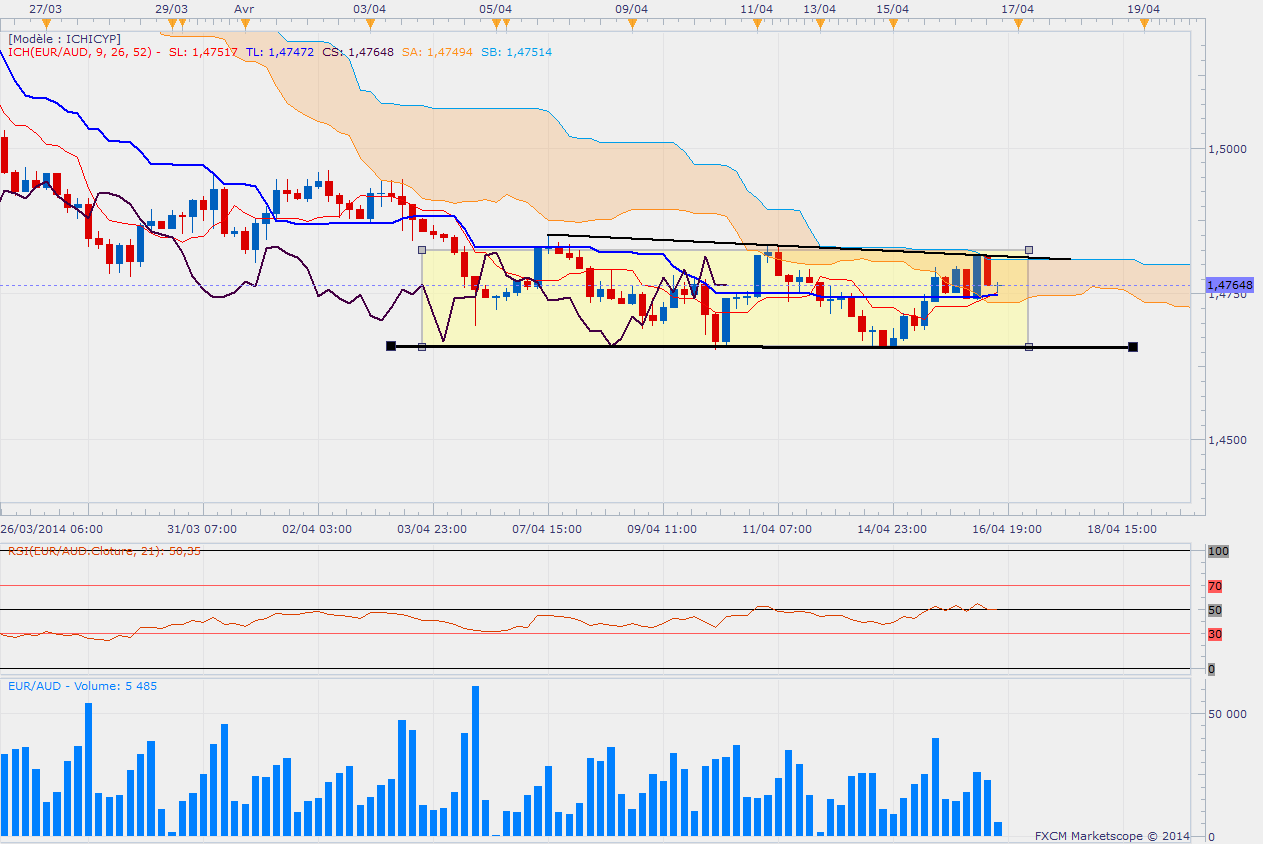1263x844 pixels.
Task: Click the RSI overbought level 70 tag
Action: coord(1215,586)
